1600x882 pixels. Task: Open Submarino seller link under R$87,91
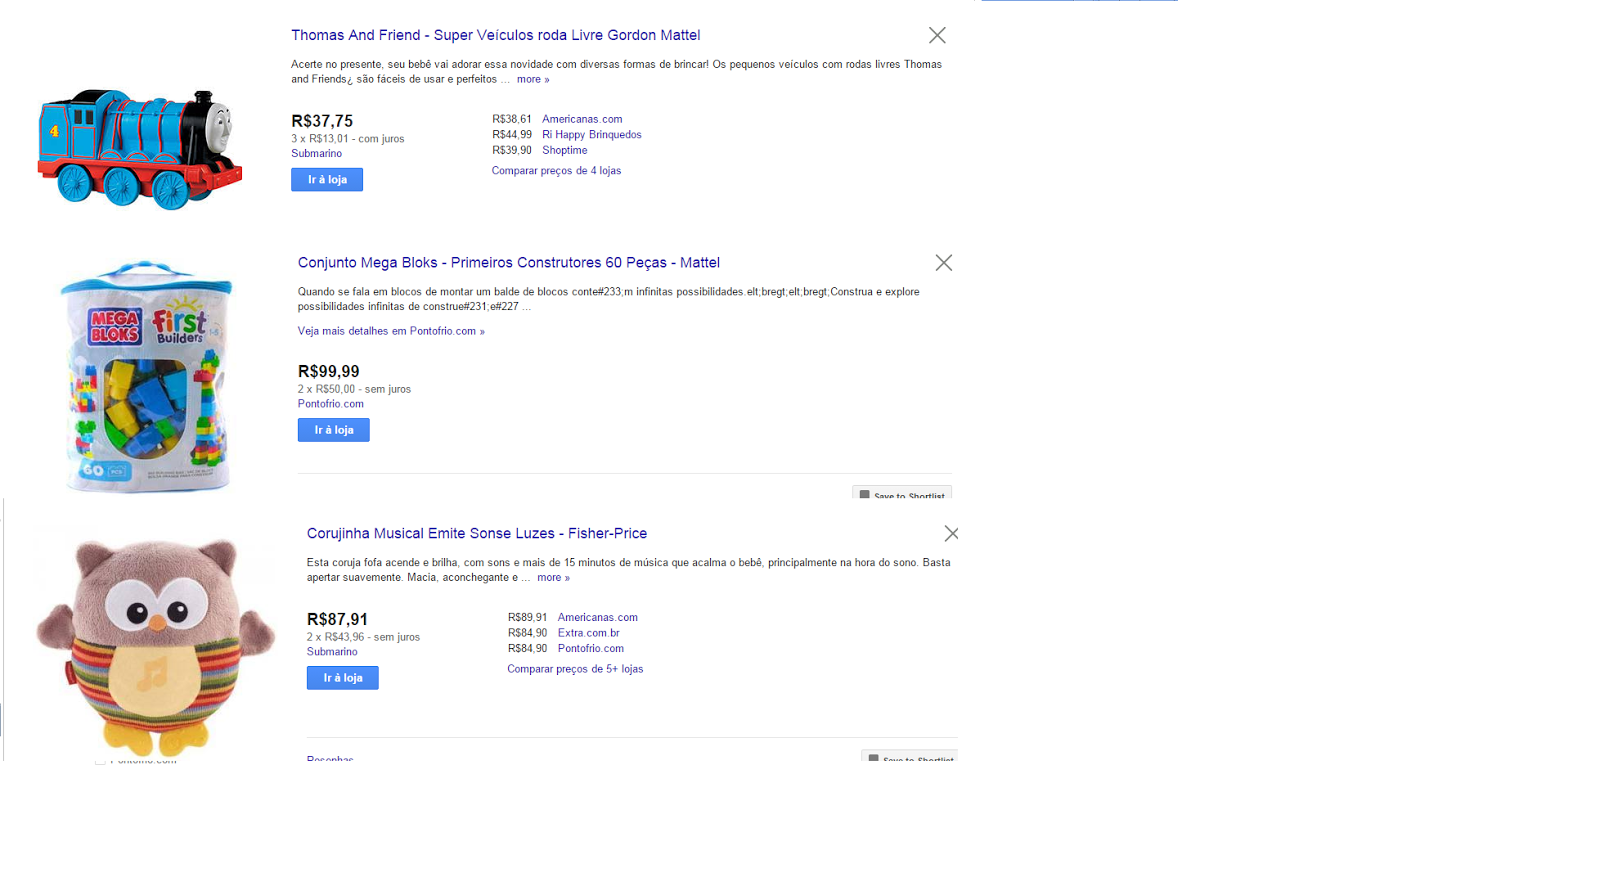[x=332, y=651]
